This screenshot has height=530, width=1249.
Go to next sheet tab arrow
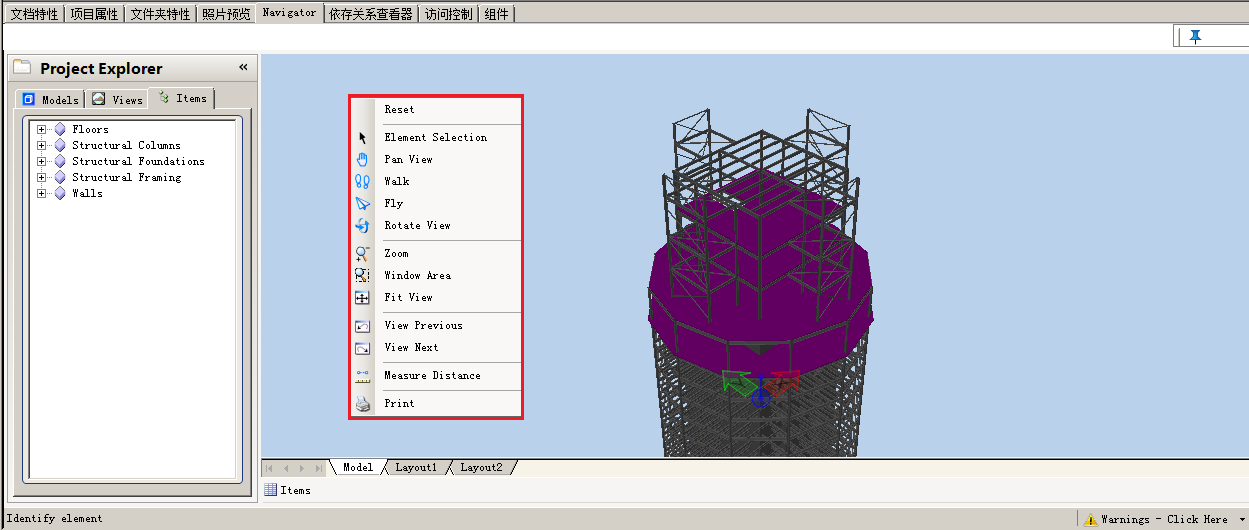302,468
